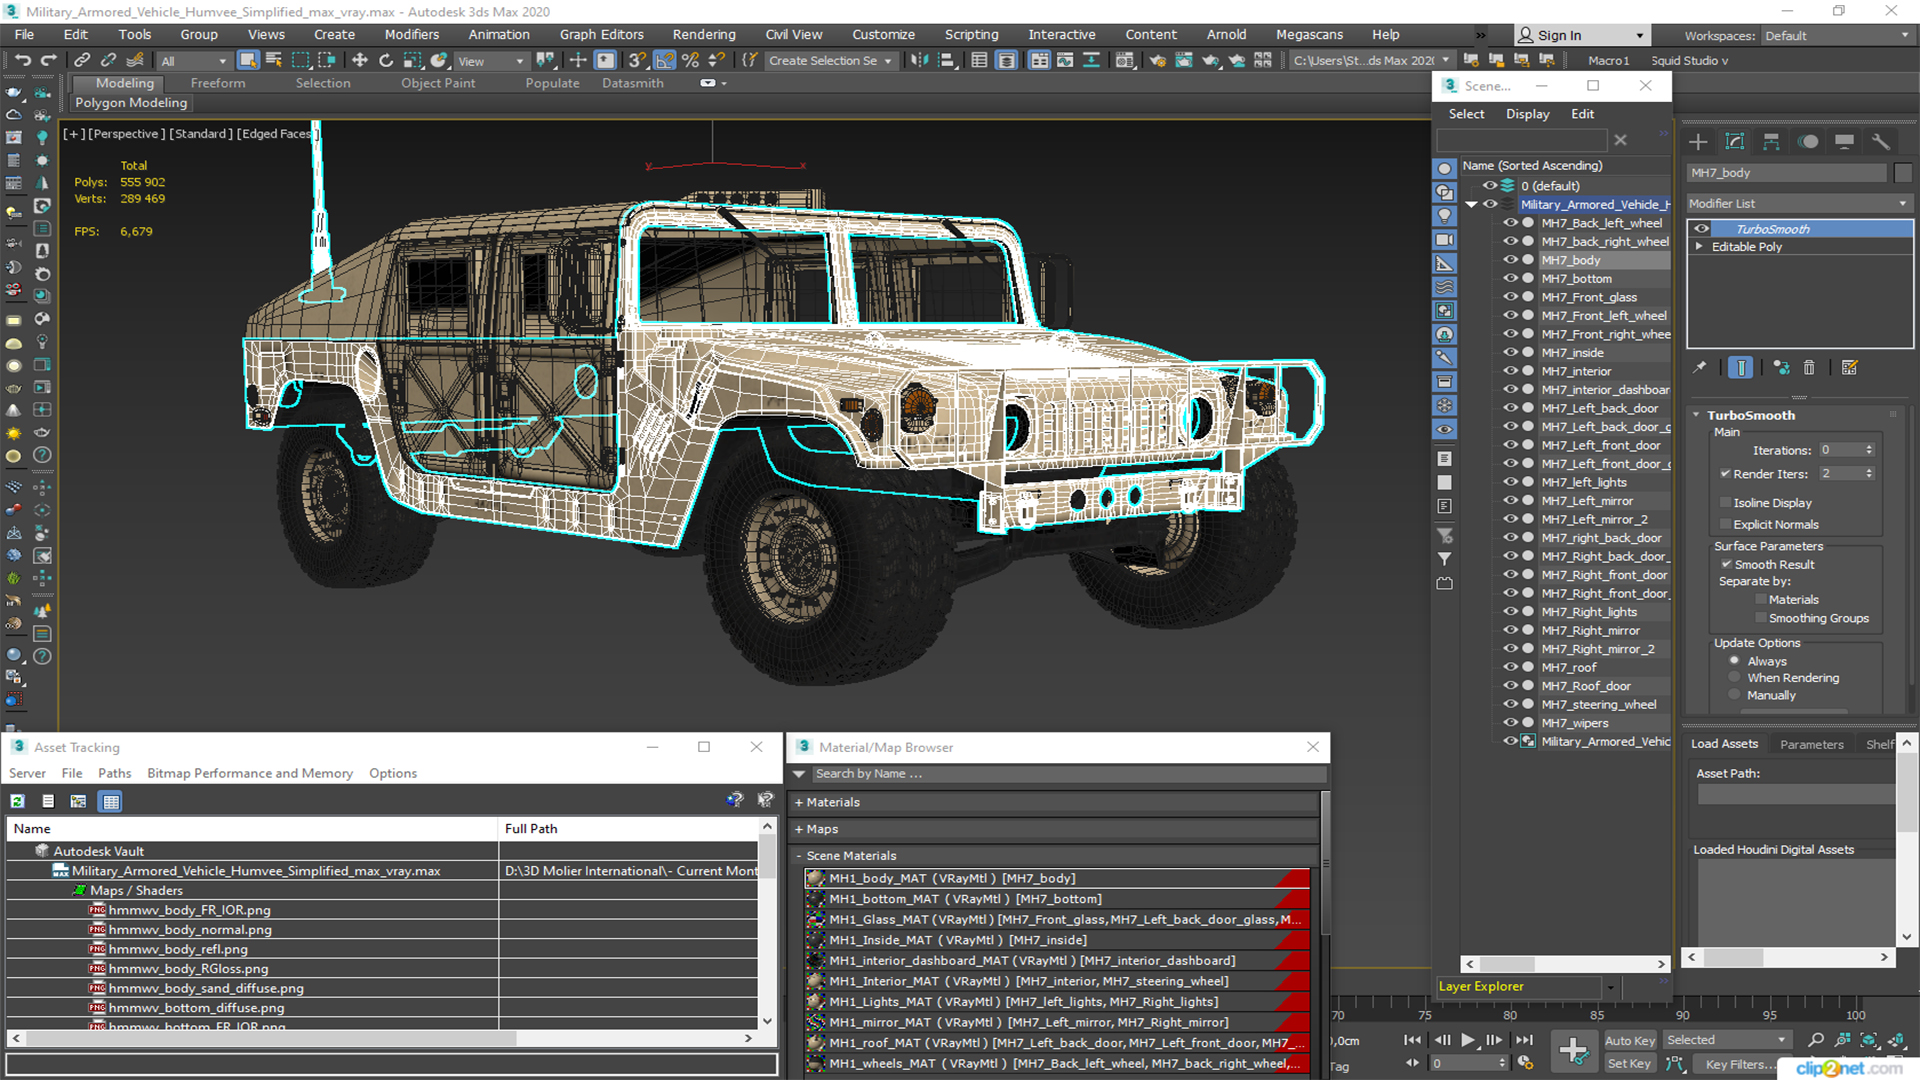
Task: Open the Create panel plus tab
Action: click(x=1698, y=142)
